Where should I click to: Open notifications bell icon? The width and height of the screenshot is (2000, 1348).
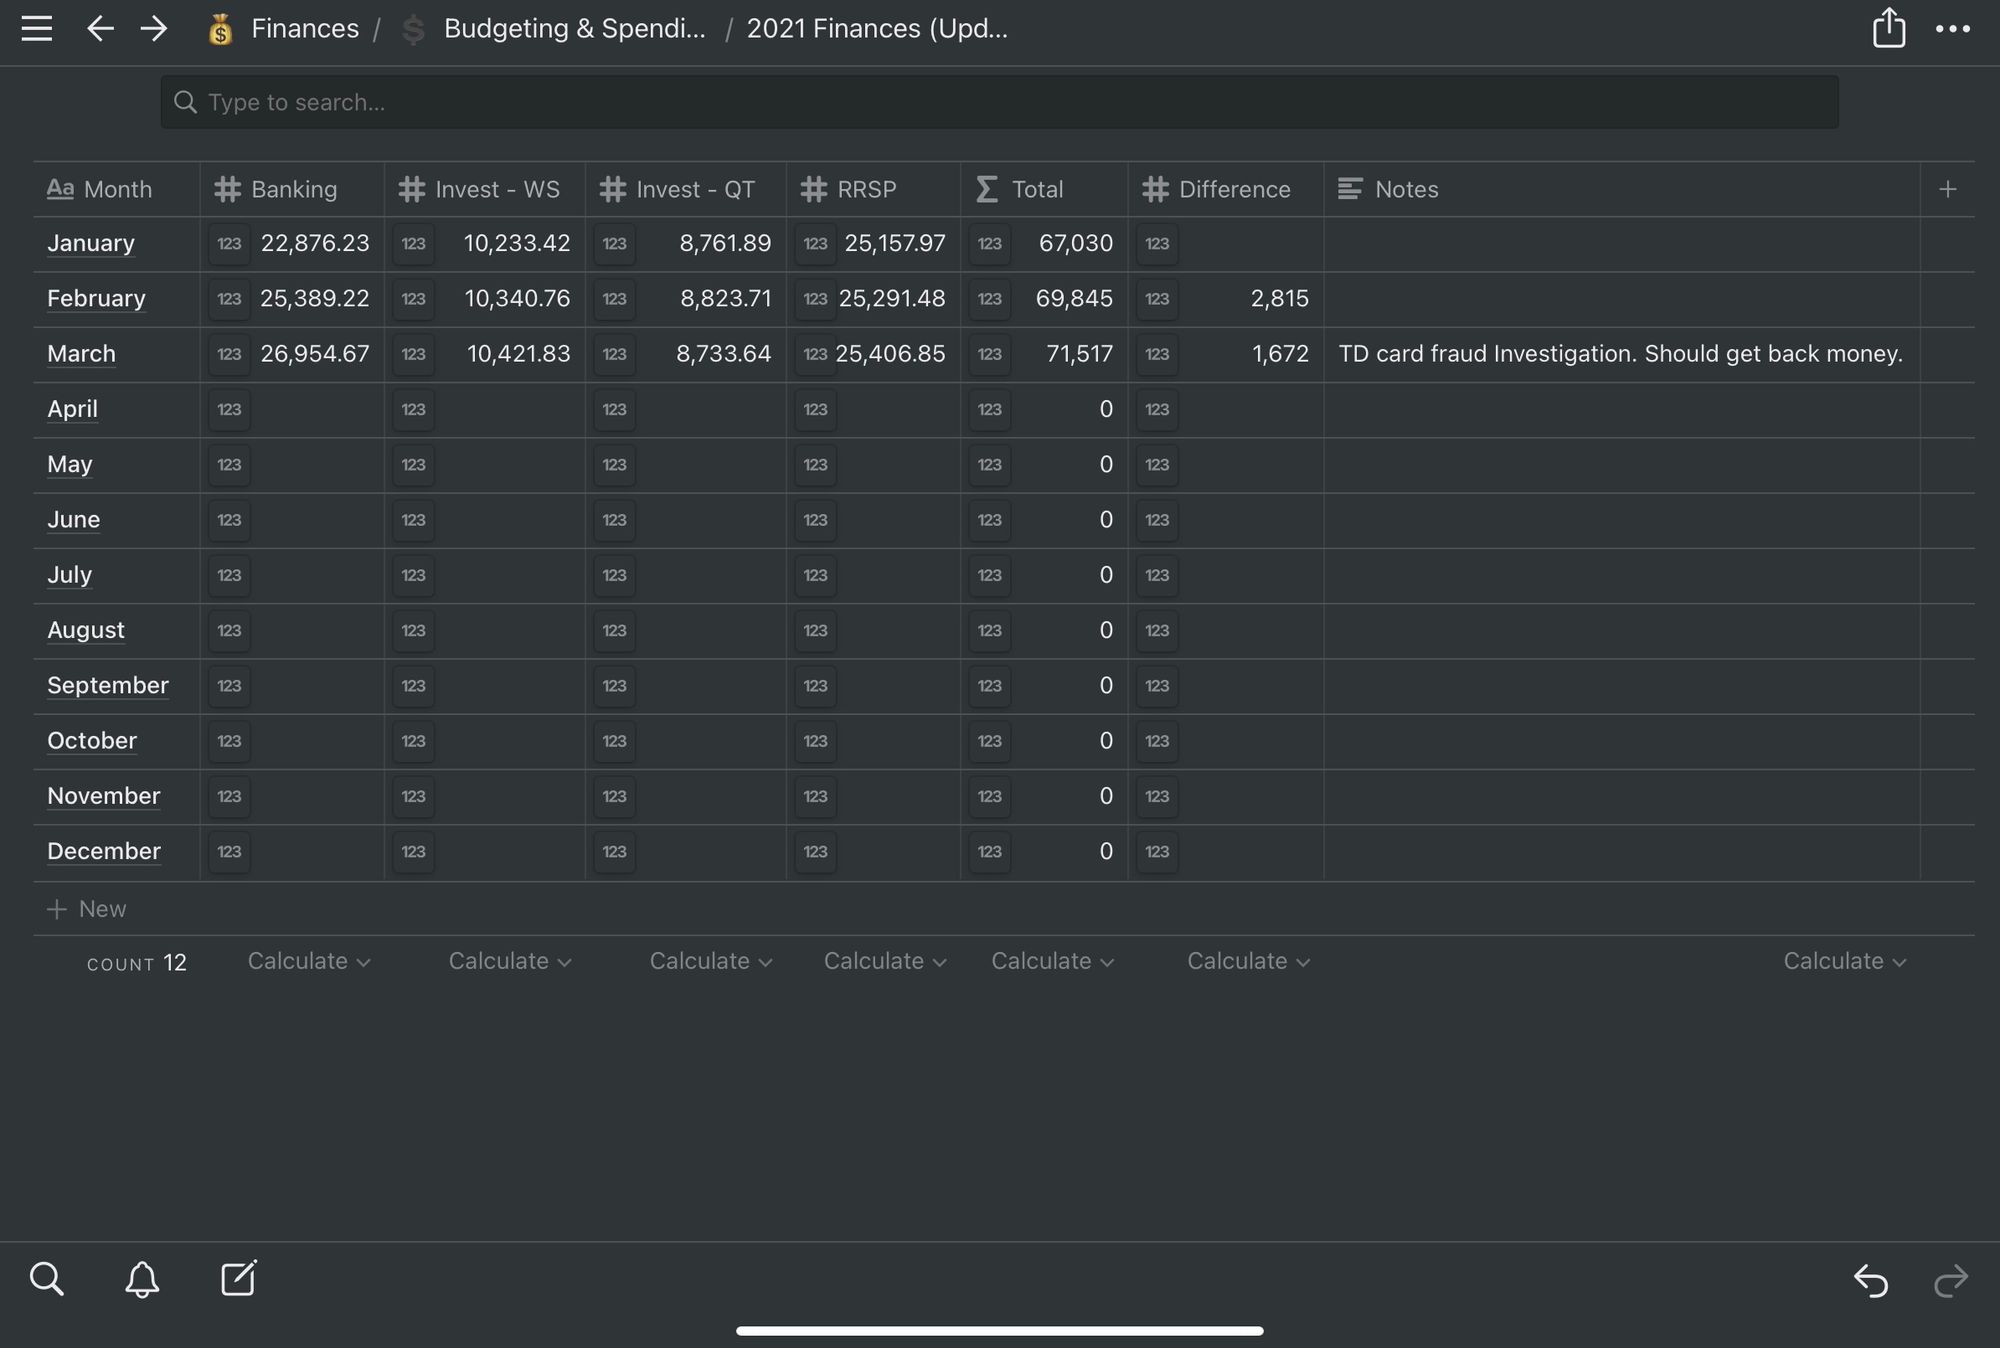[142, 1279]
